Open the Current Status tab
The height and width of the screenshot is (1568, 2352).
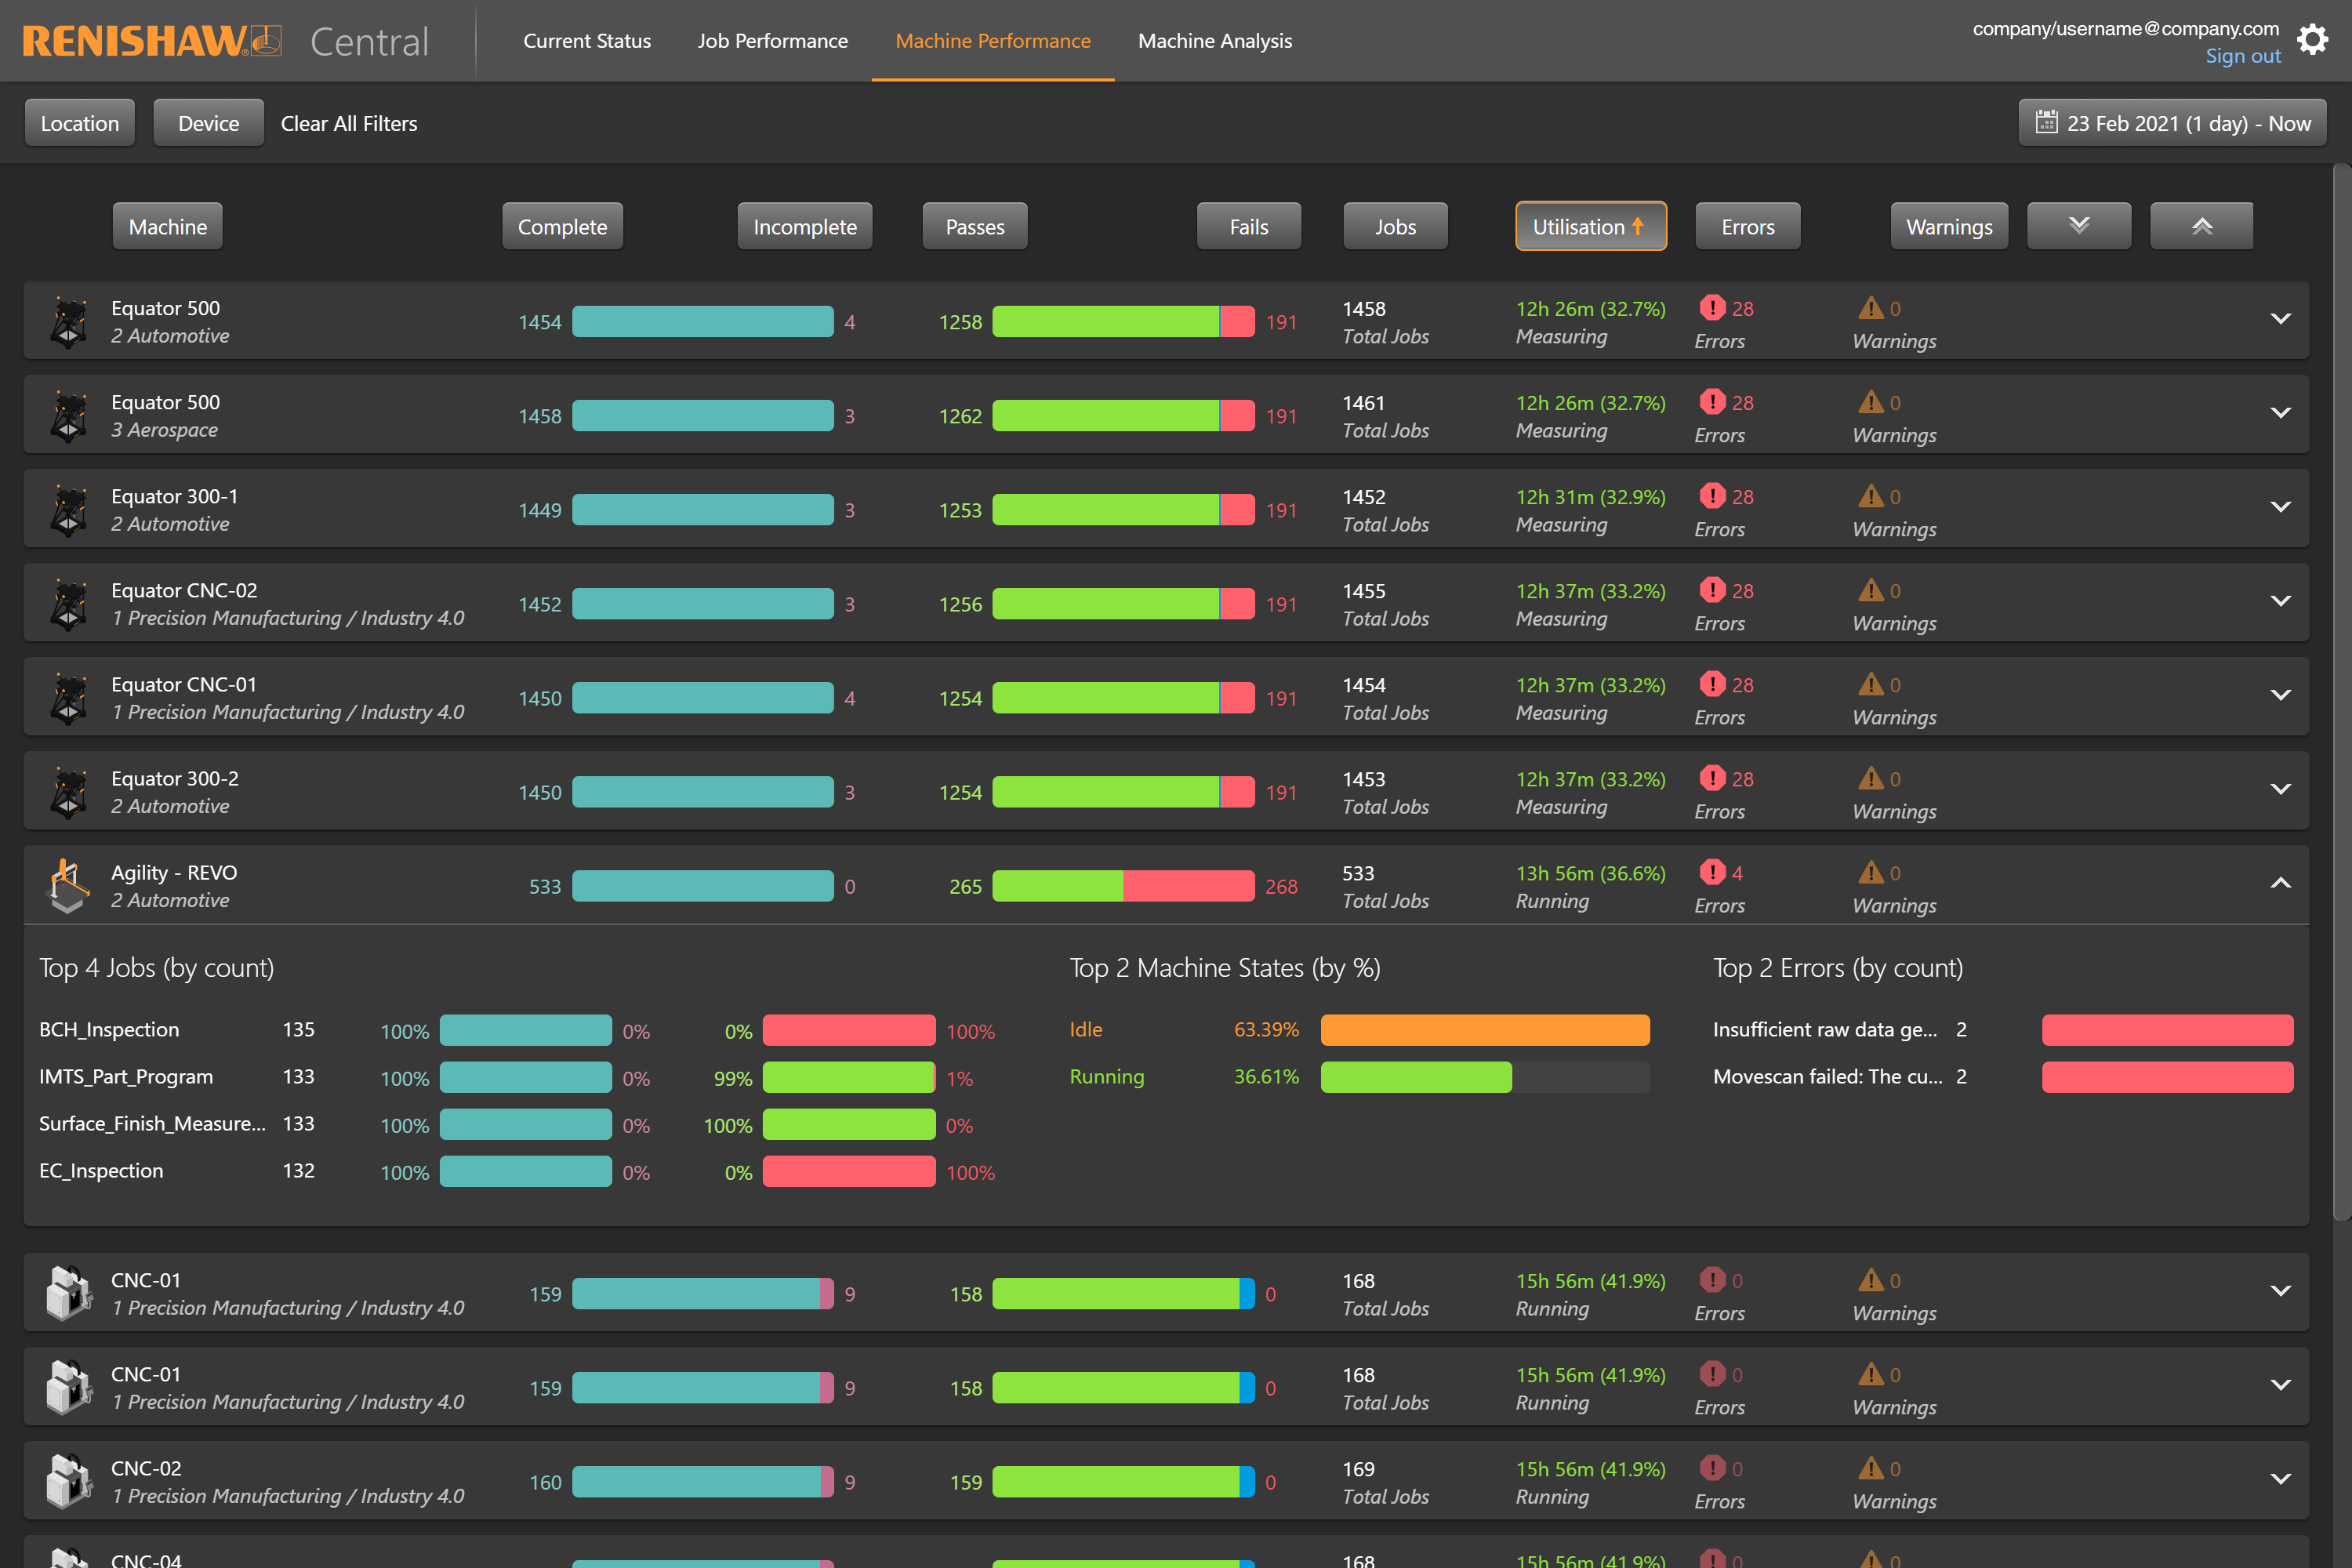(587, 41)
